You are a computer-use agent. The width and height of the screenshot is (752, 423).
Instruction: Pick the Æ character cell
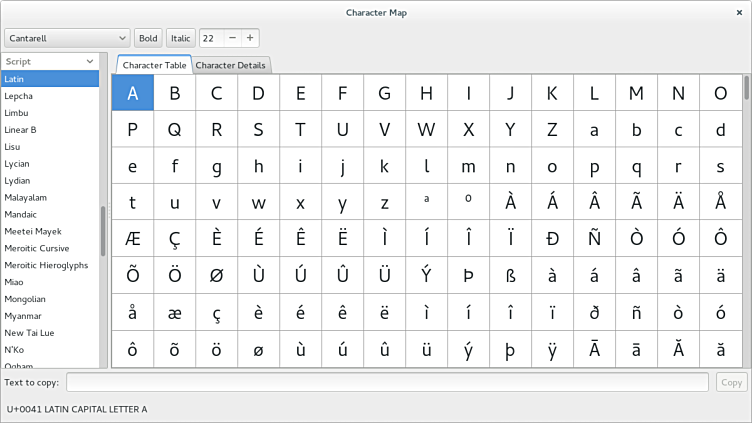point(133,239)
